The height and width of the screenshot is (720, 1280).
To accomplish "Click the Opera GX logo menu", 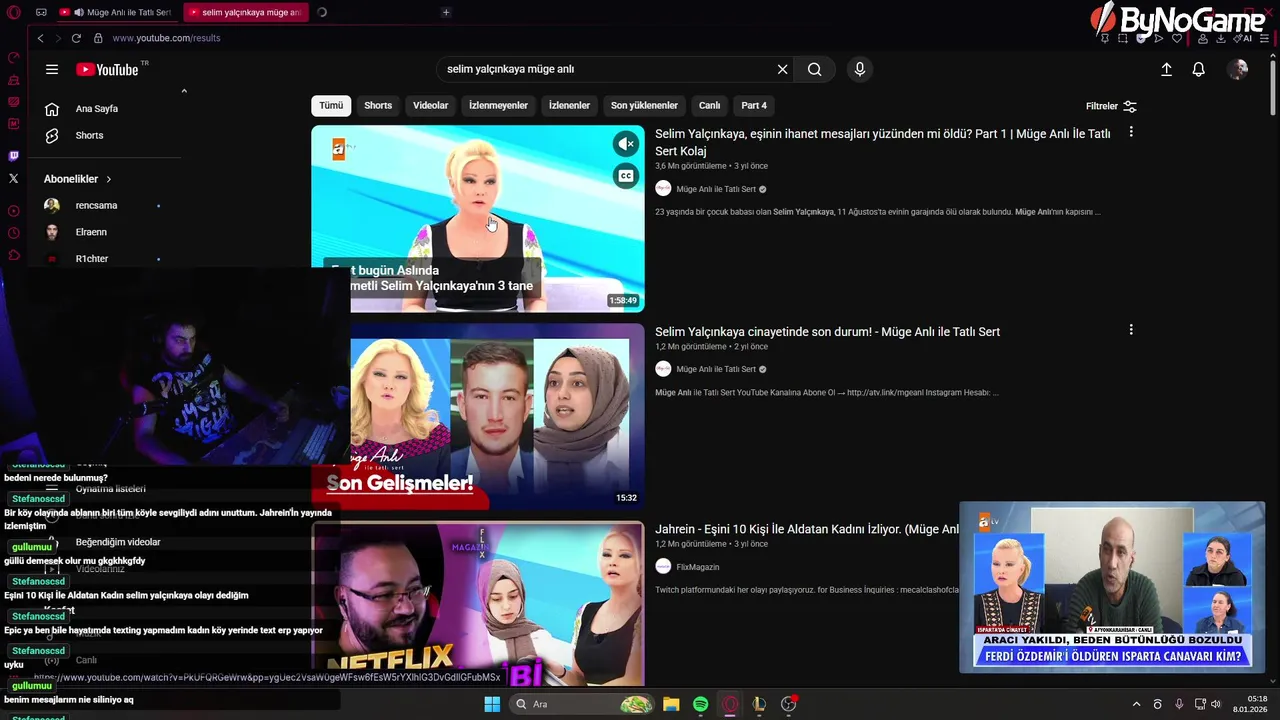I will 13,13.
